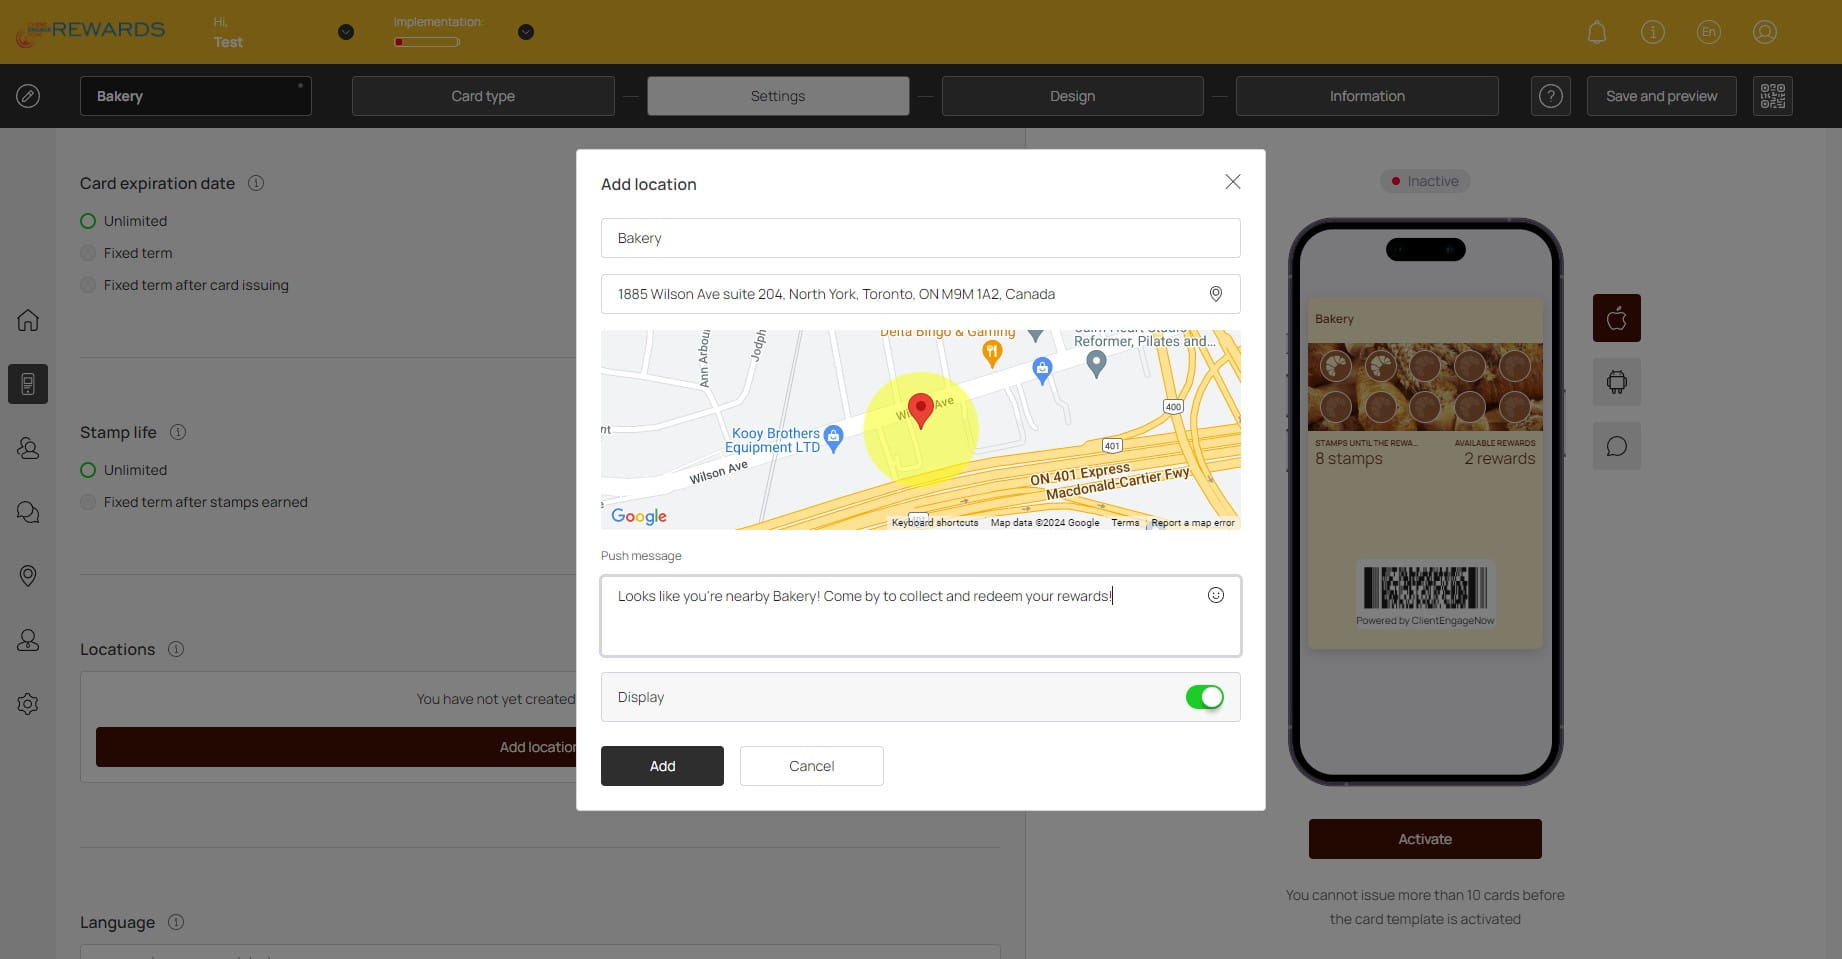Click the Google logo on map
The width and height of the screenshot is (1842, 959).
point(639,516)
